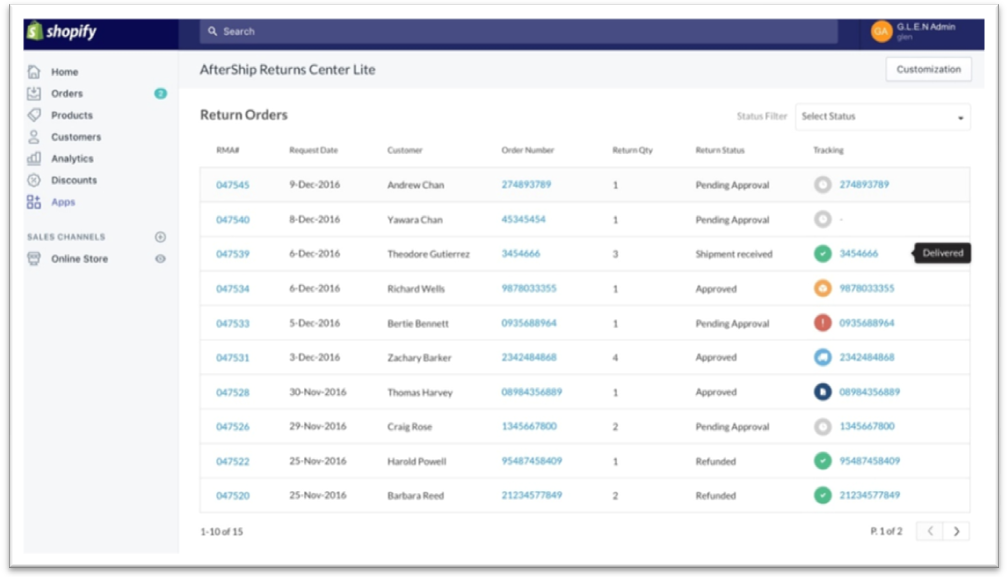Open RMA 047540

pyautogui.click(x=233, y=220)
